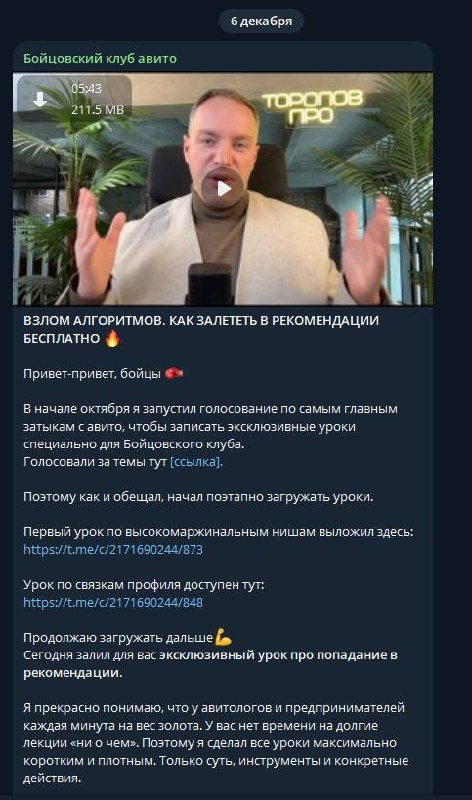Image resolution: width=472 pixels, height=800 pixels.
Task: Click the microphone in the video preview
Action: tap(209, 284)
